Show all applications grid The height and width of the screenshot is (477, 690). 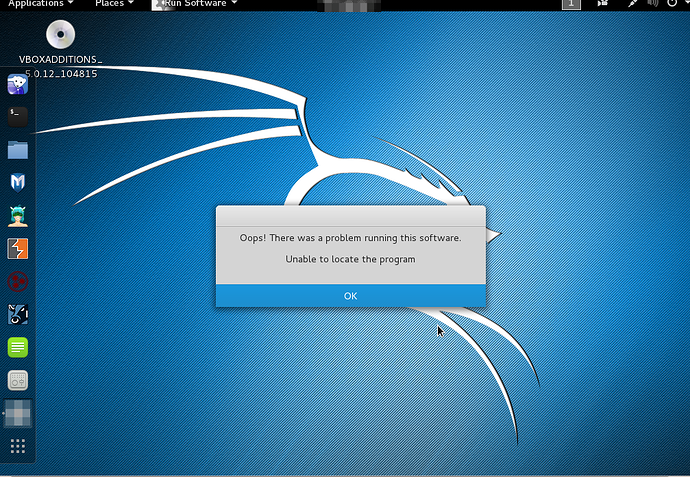click(18, 446)
